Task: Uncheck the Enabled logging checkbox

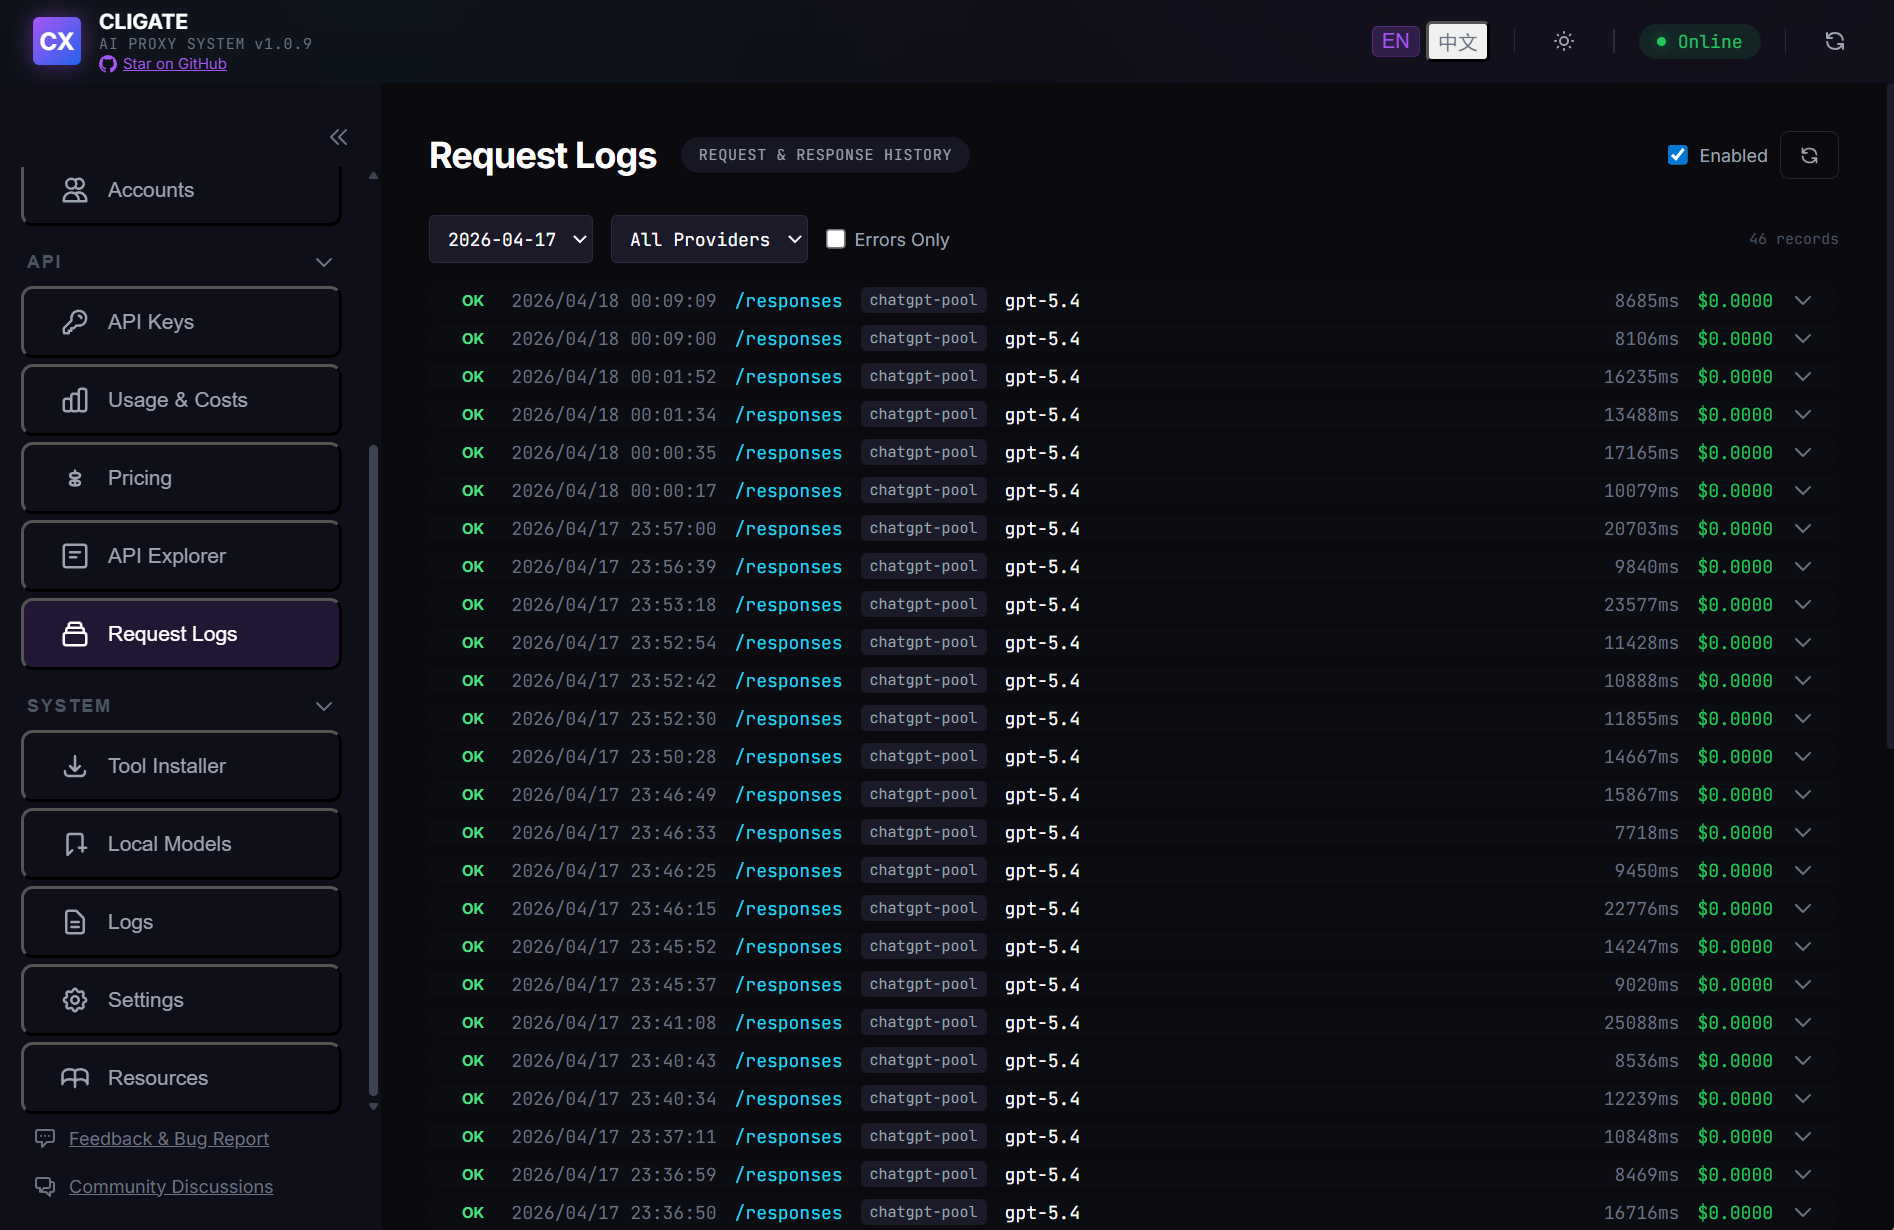Action: point(1678,155)
